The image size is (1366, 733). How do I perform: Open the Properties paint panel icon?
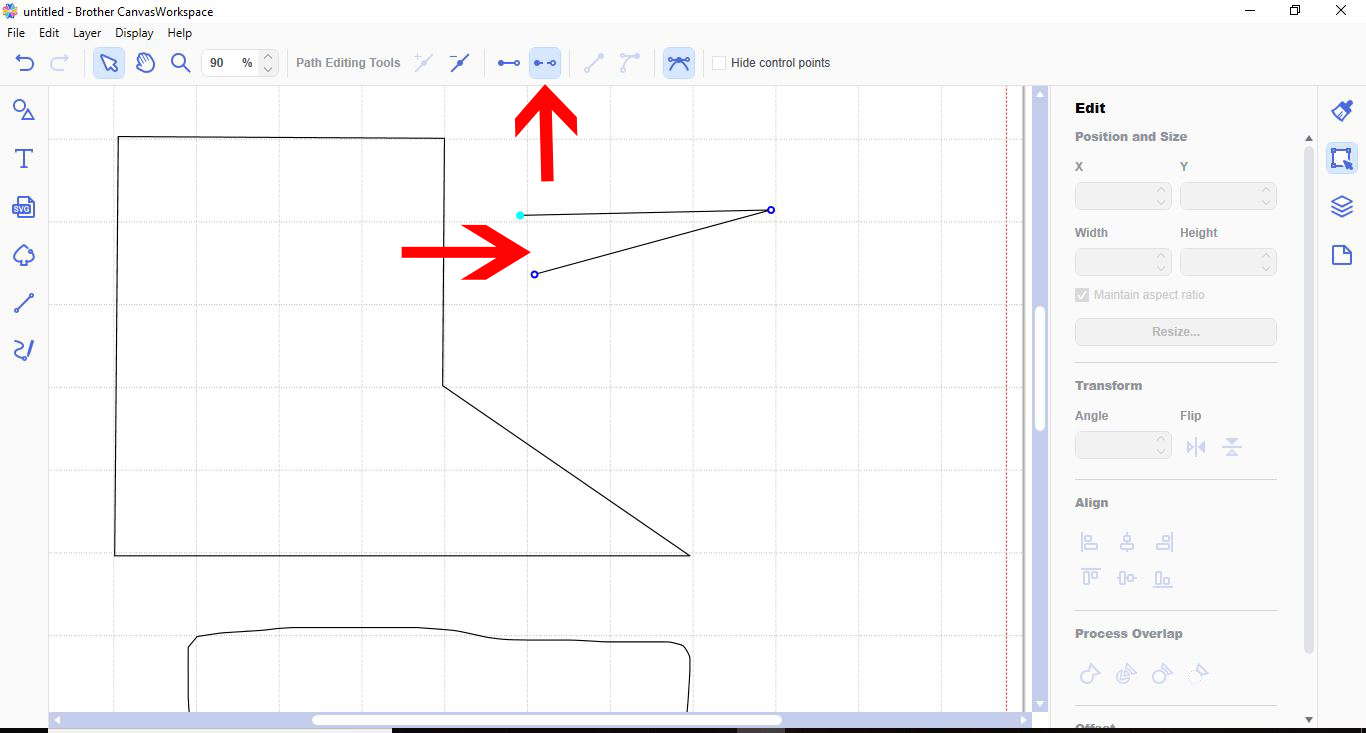point(1342,110)
